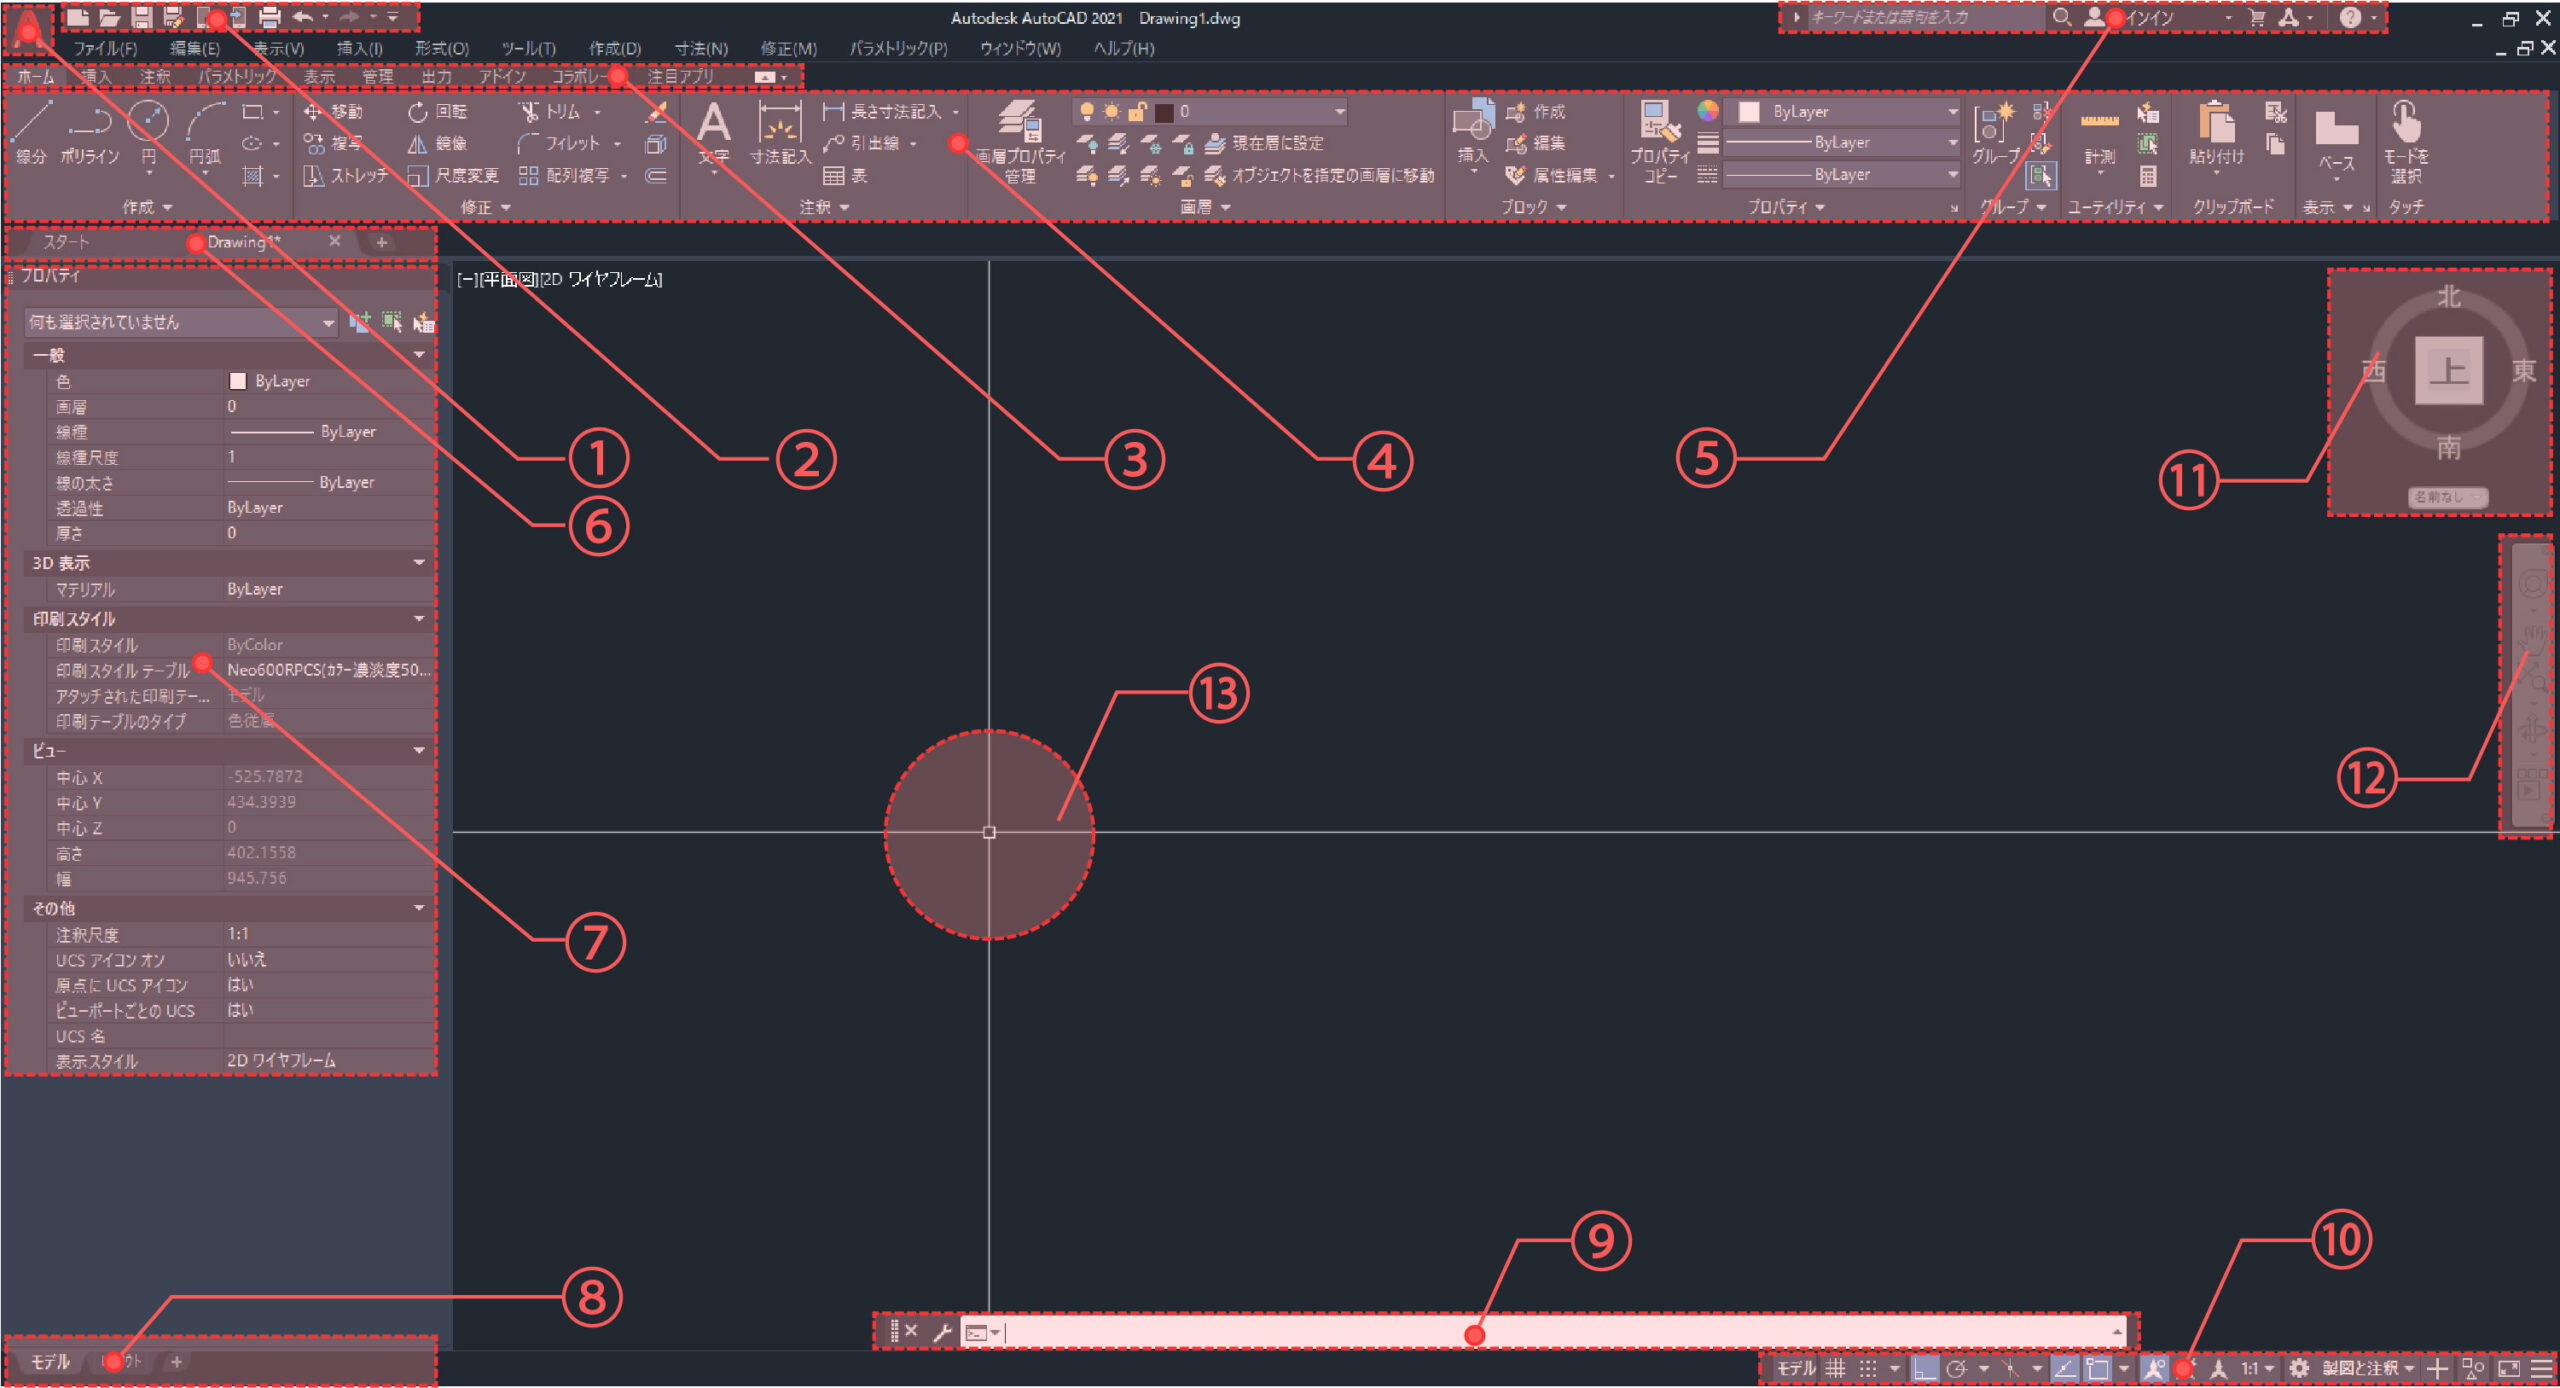This screenshot has width=2560, height=1388.
Task: Switch to the 注釈 ribbon tab
Action: tap(154, 76)
